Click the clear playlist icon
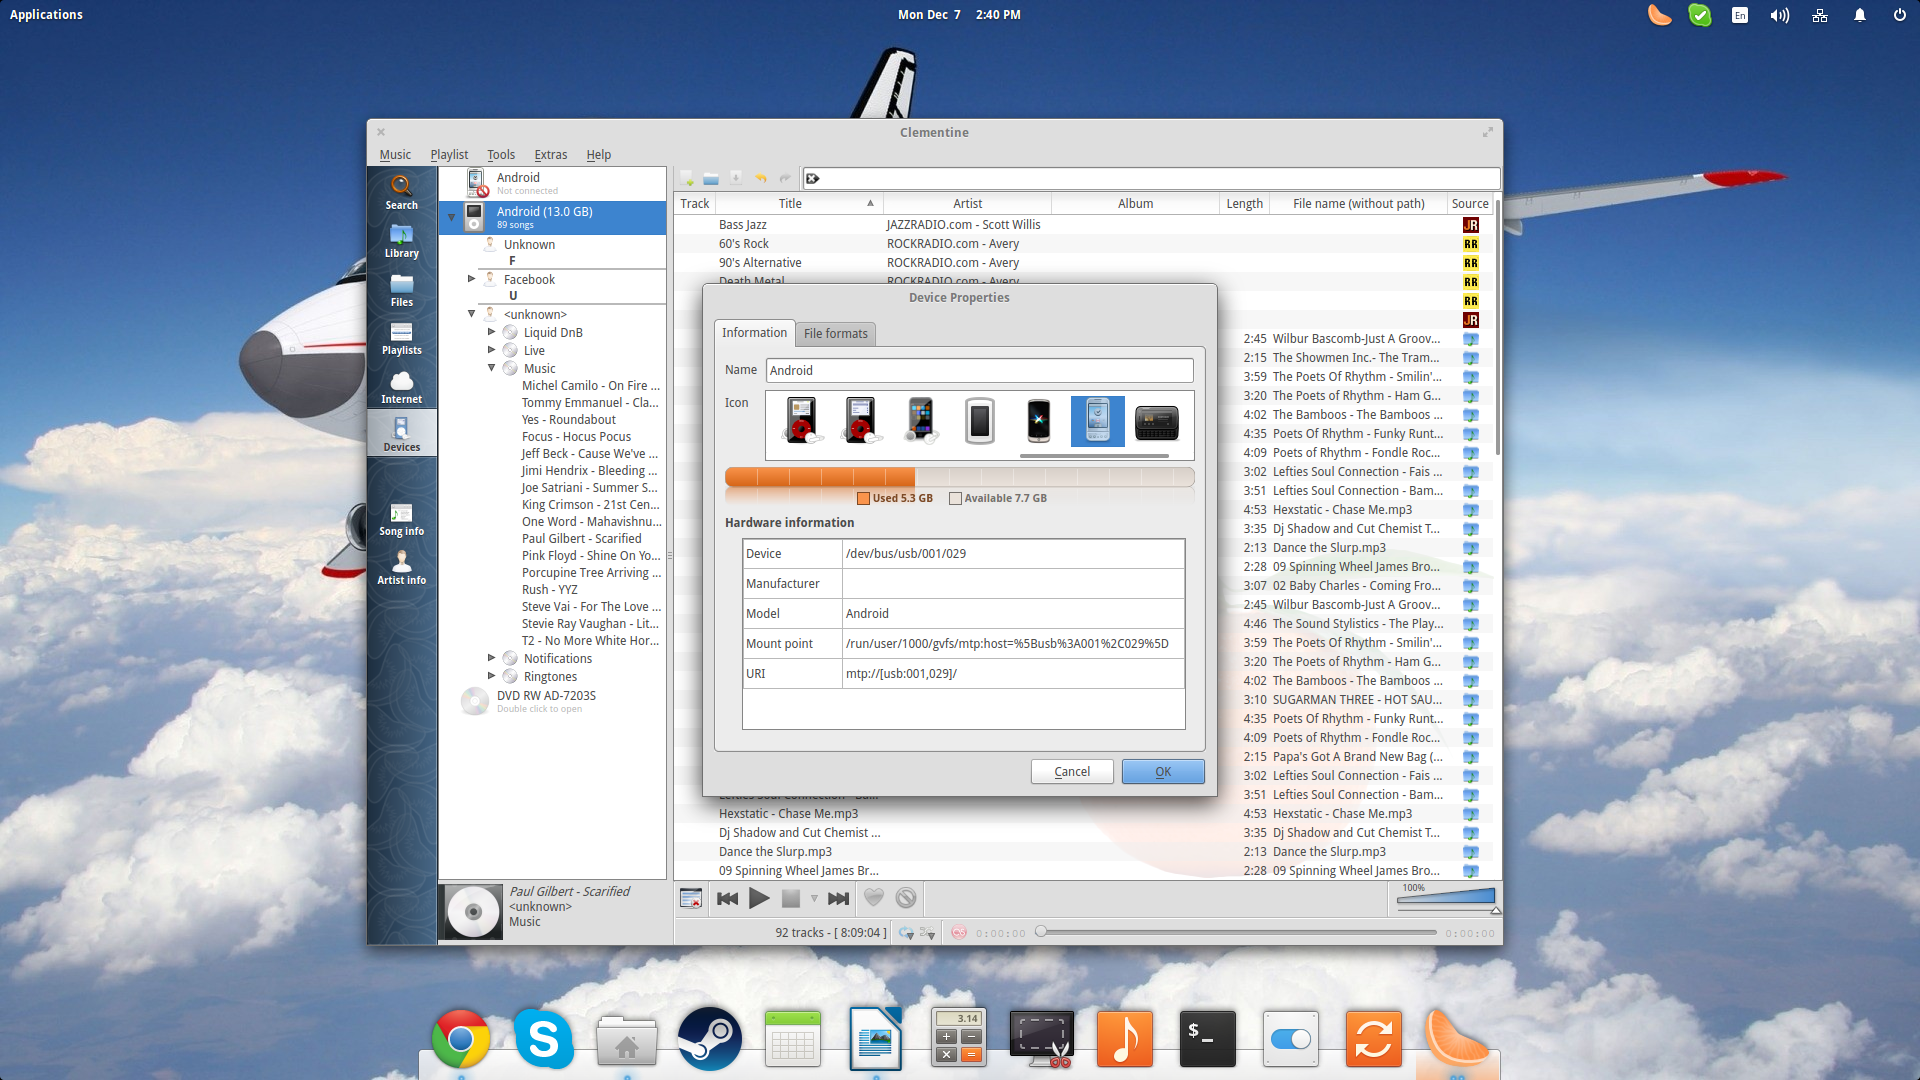Screen dimensions: 1920x1080 691,898
